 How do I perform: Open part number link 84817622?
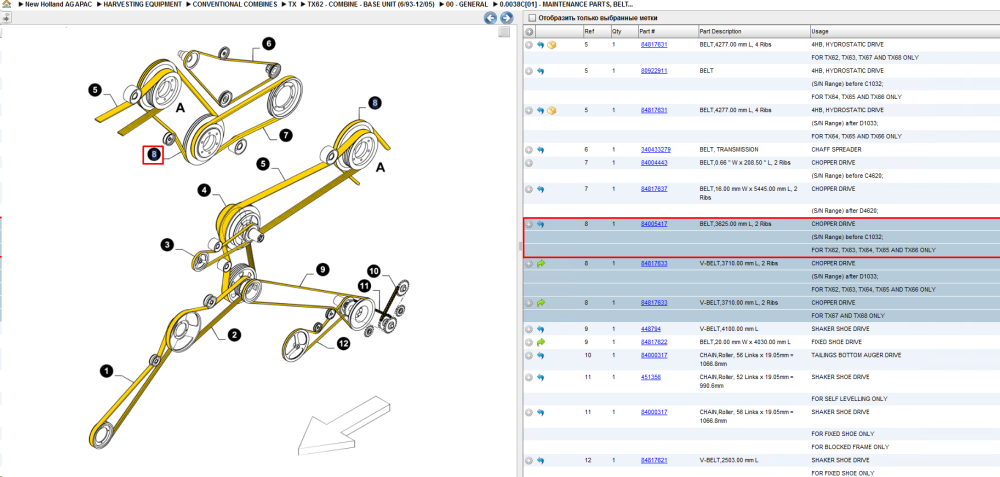(654, 342)
